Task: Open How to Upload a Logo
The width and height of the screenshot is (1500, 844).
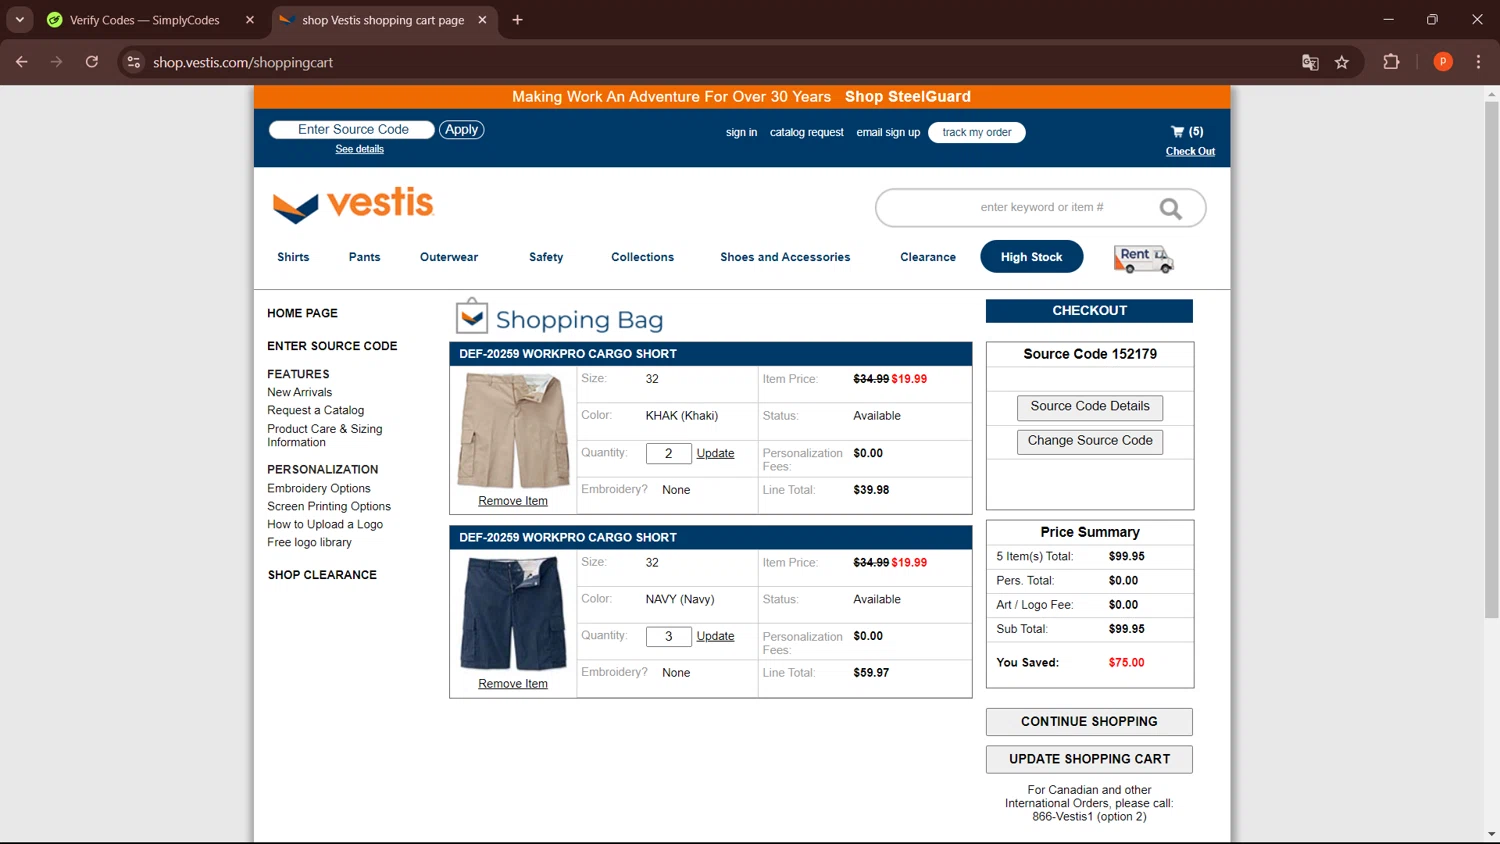Action: click(x=324, y=524)
